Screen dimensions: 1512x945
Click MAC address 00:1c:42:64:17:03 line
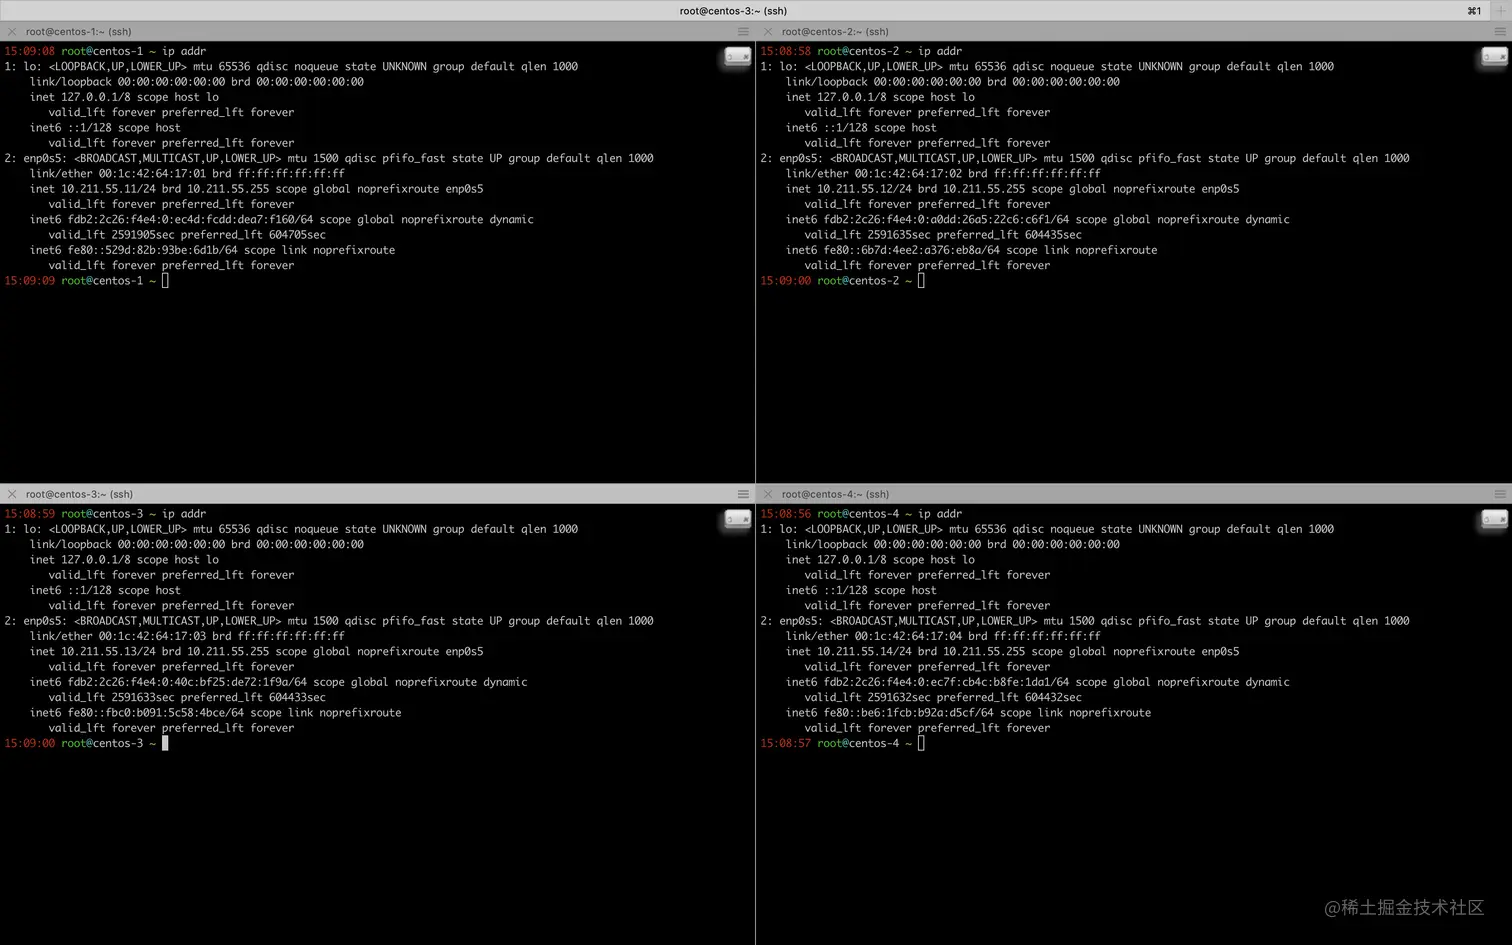point(187,636)
